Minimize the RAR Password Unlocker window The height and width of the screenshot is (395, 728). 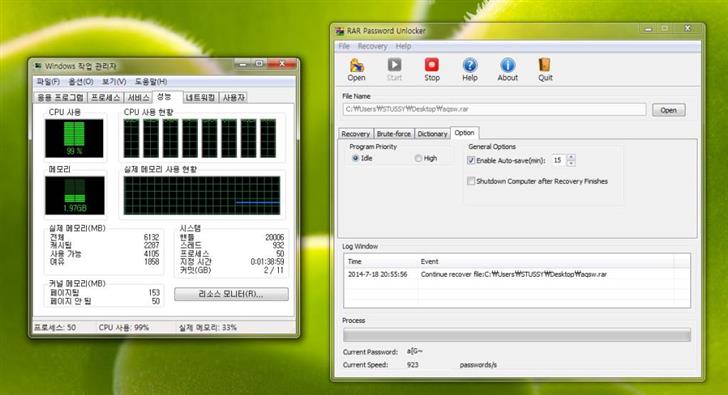[x=648, y=29]
